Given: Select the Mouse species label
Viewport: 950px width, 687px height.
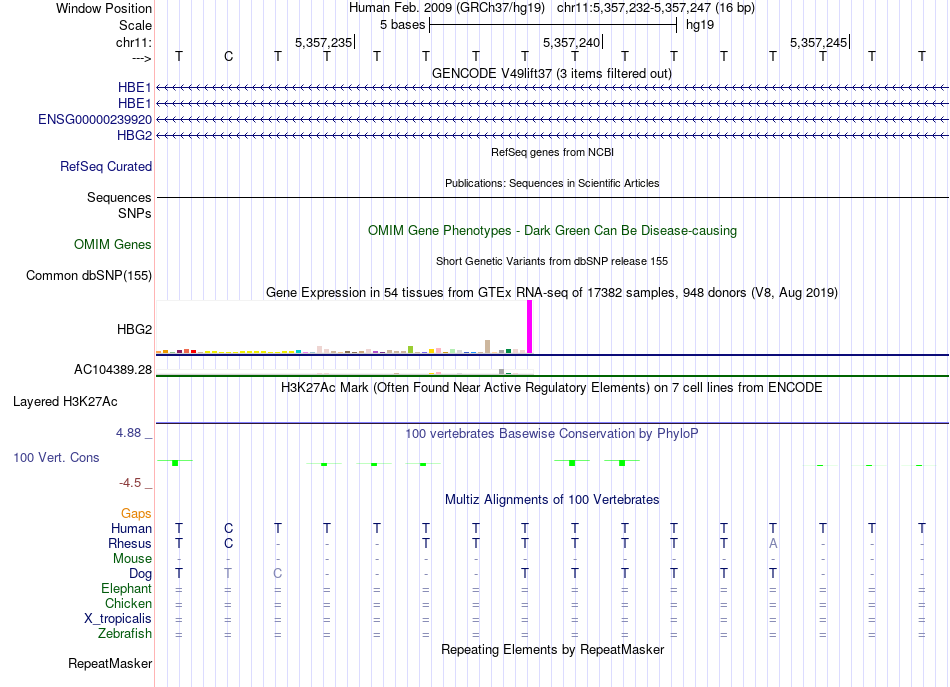Looking at the screenshot, I should 132,559.
